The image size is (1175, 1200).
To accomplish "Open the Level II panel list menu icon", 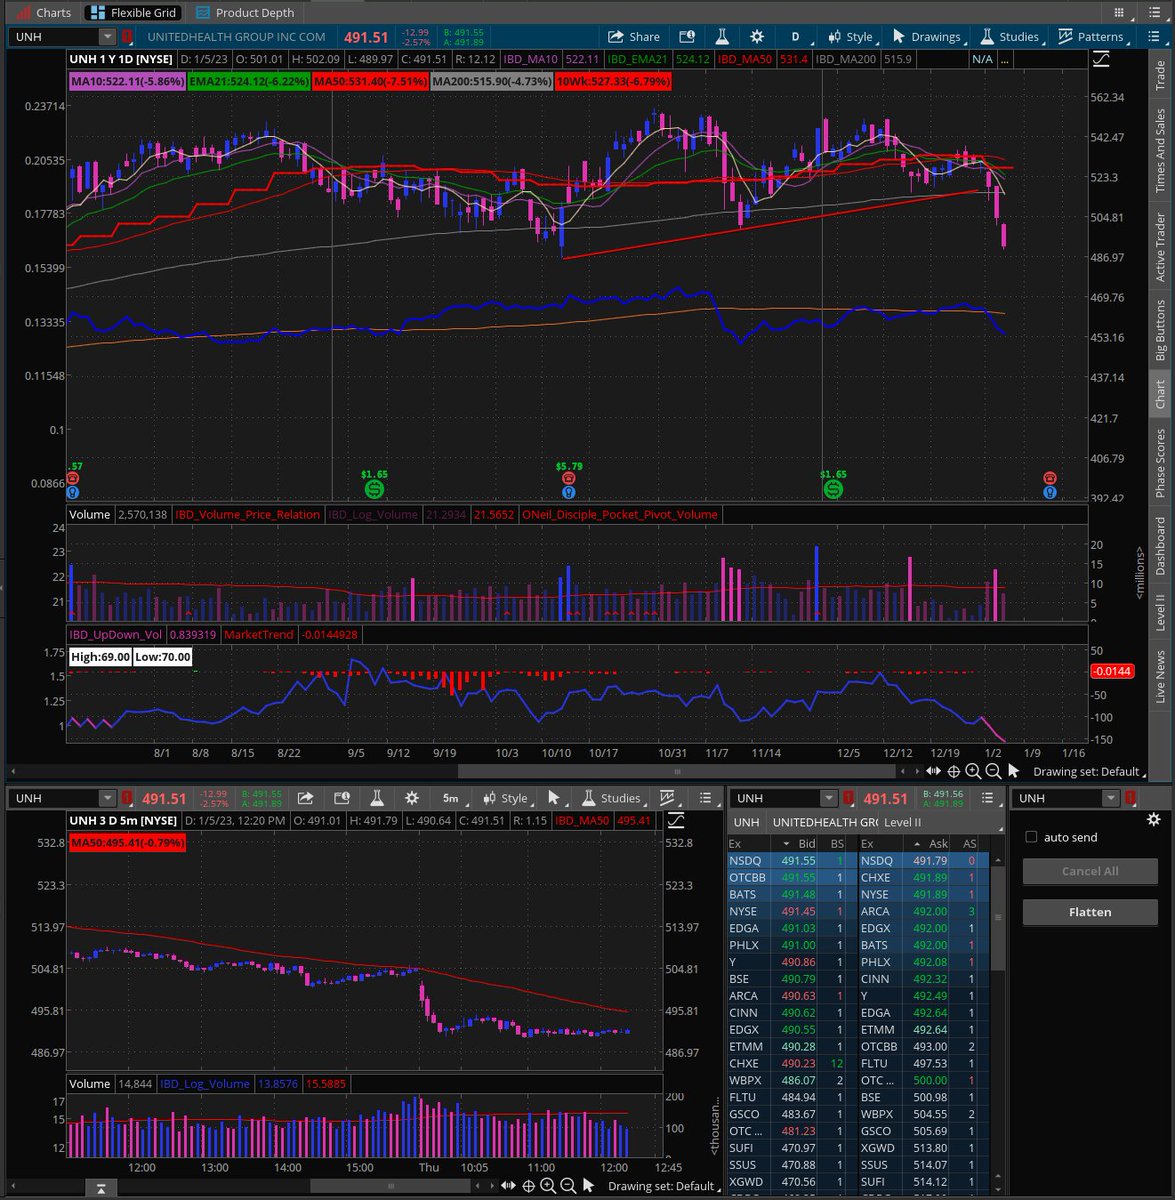I will pyautogui.click(x=988, y=798).
